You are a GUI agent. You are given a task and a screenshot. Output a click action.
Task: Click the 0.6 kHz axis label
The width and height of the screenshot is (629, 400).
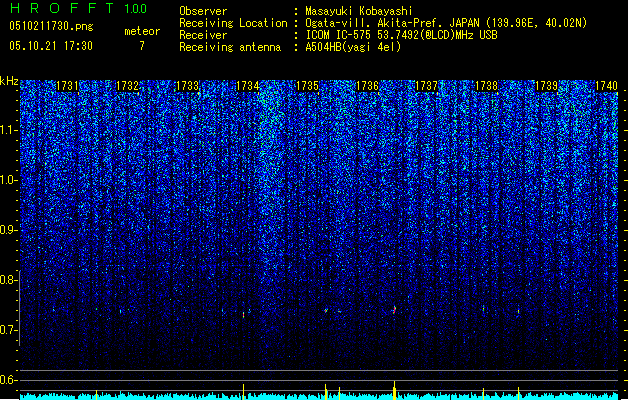click(9, 380)
